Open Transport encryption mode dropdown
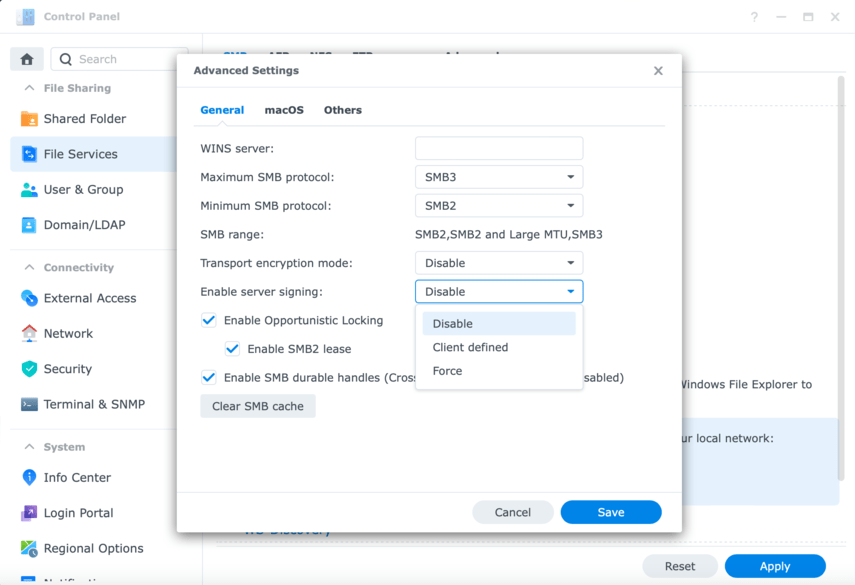This screenshot has height=585, width=855. (499, 263)
